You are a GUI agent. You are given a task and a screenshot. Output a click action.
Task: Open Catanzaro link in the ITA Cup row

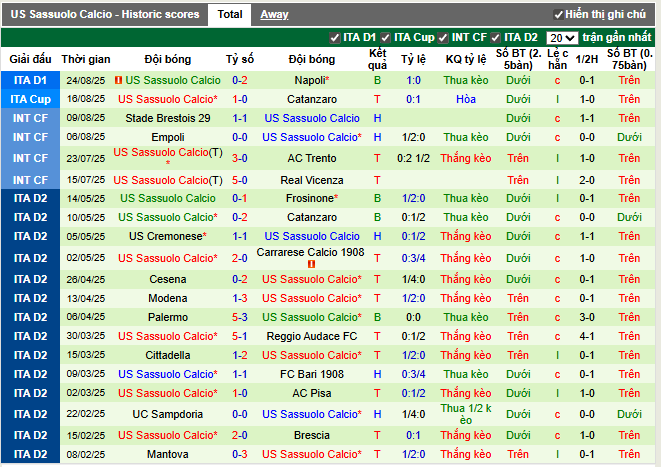[312, 99]
